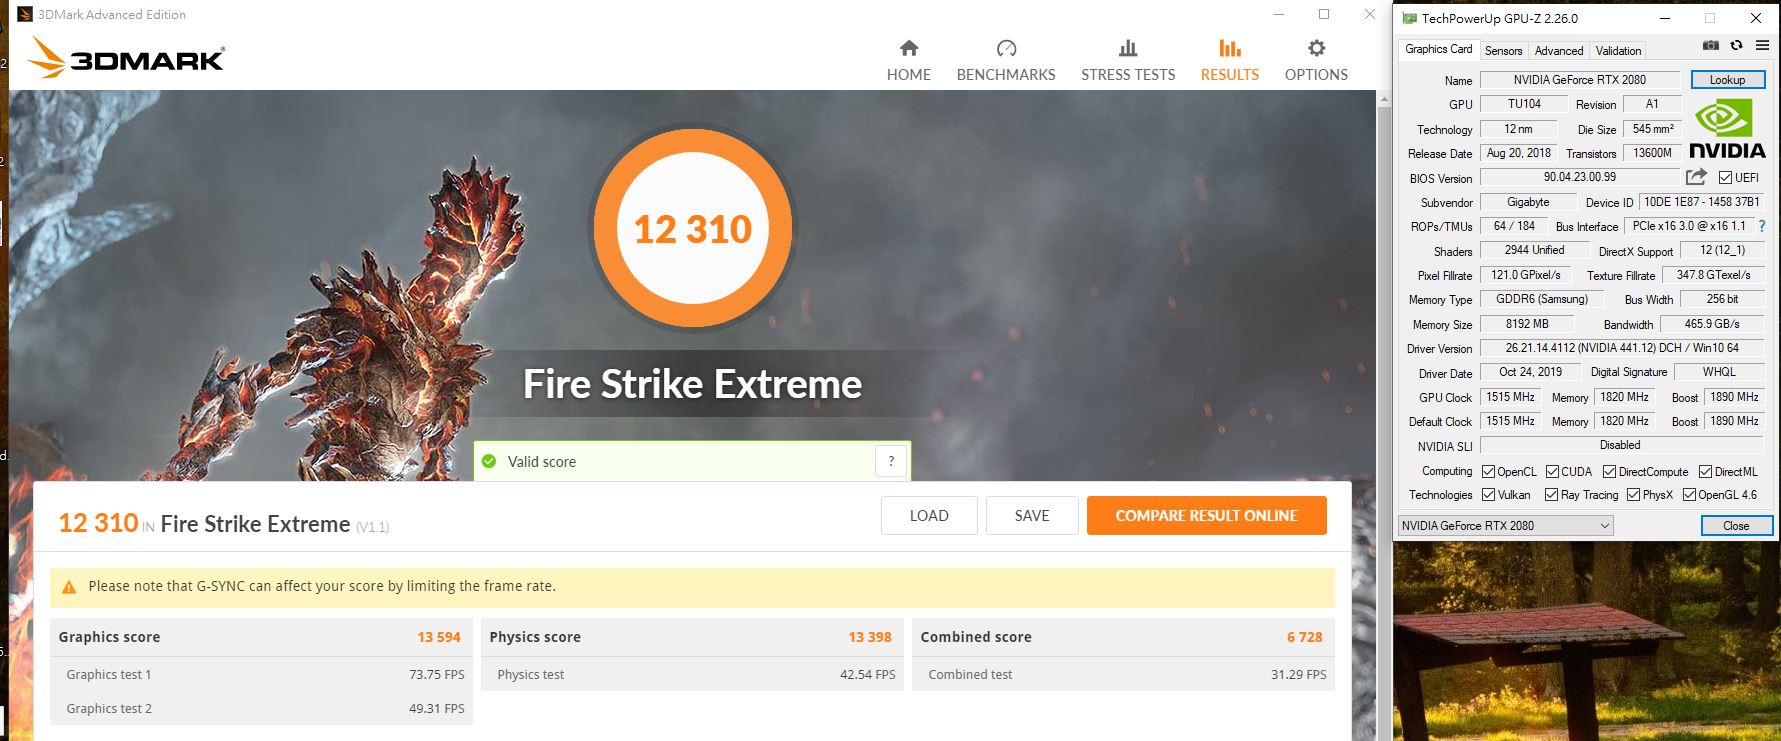Click Physics test 42.54 FPS value
This screenshot has width=1781, height=741.
[x=867, y=675]
